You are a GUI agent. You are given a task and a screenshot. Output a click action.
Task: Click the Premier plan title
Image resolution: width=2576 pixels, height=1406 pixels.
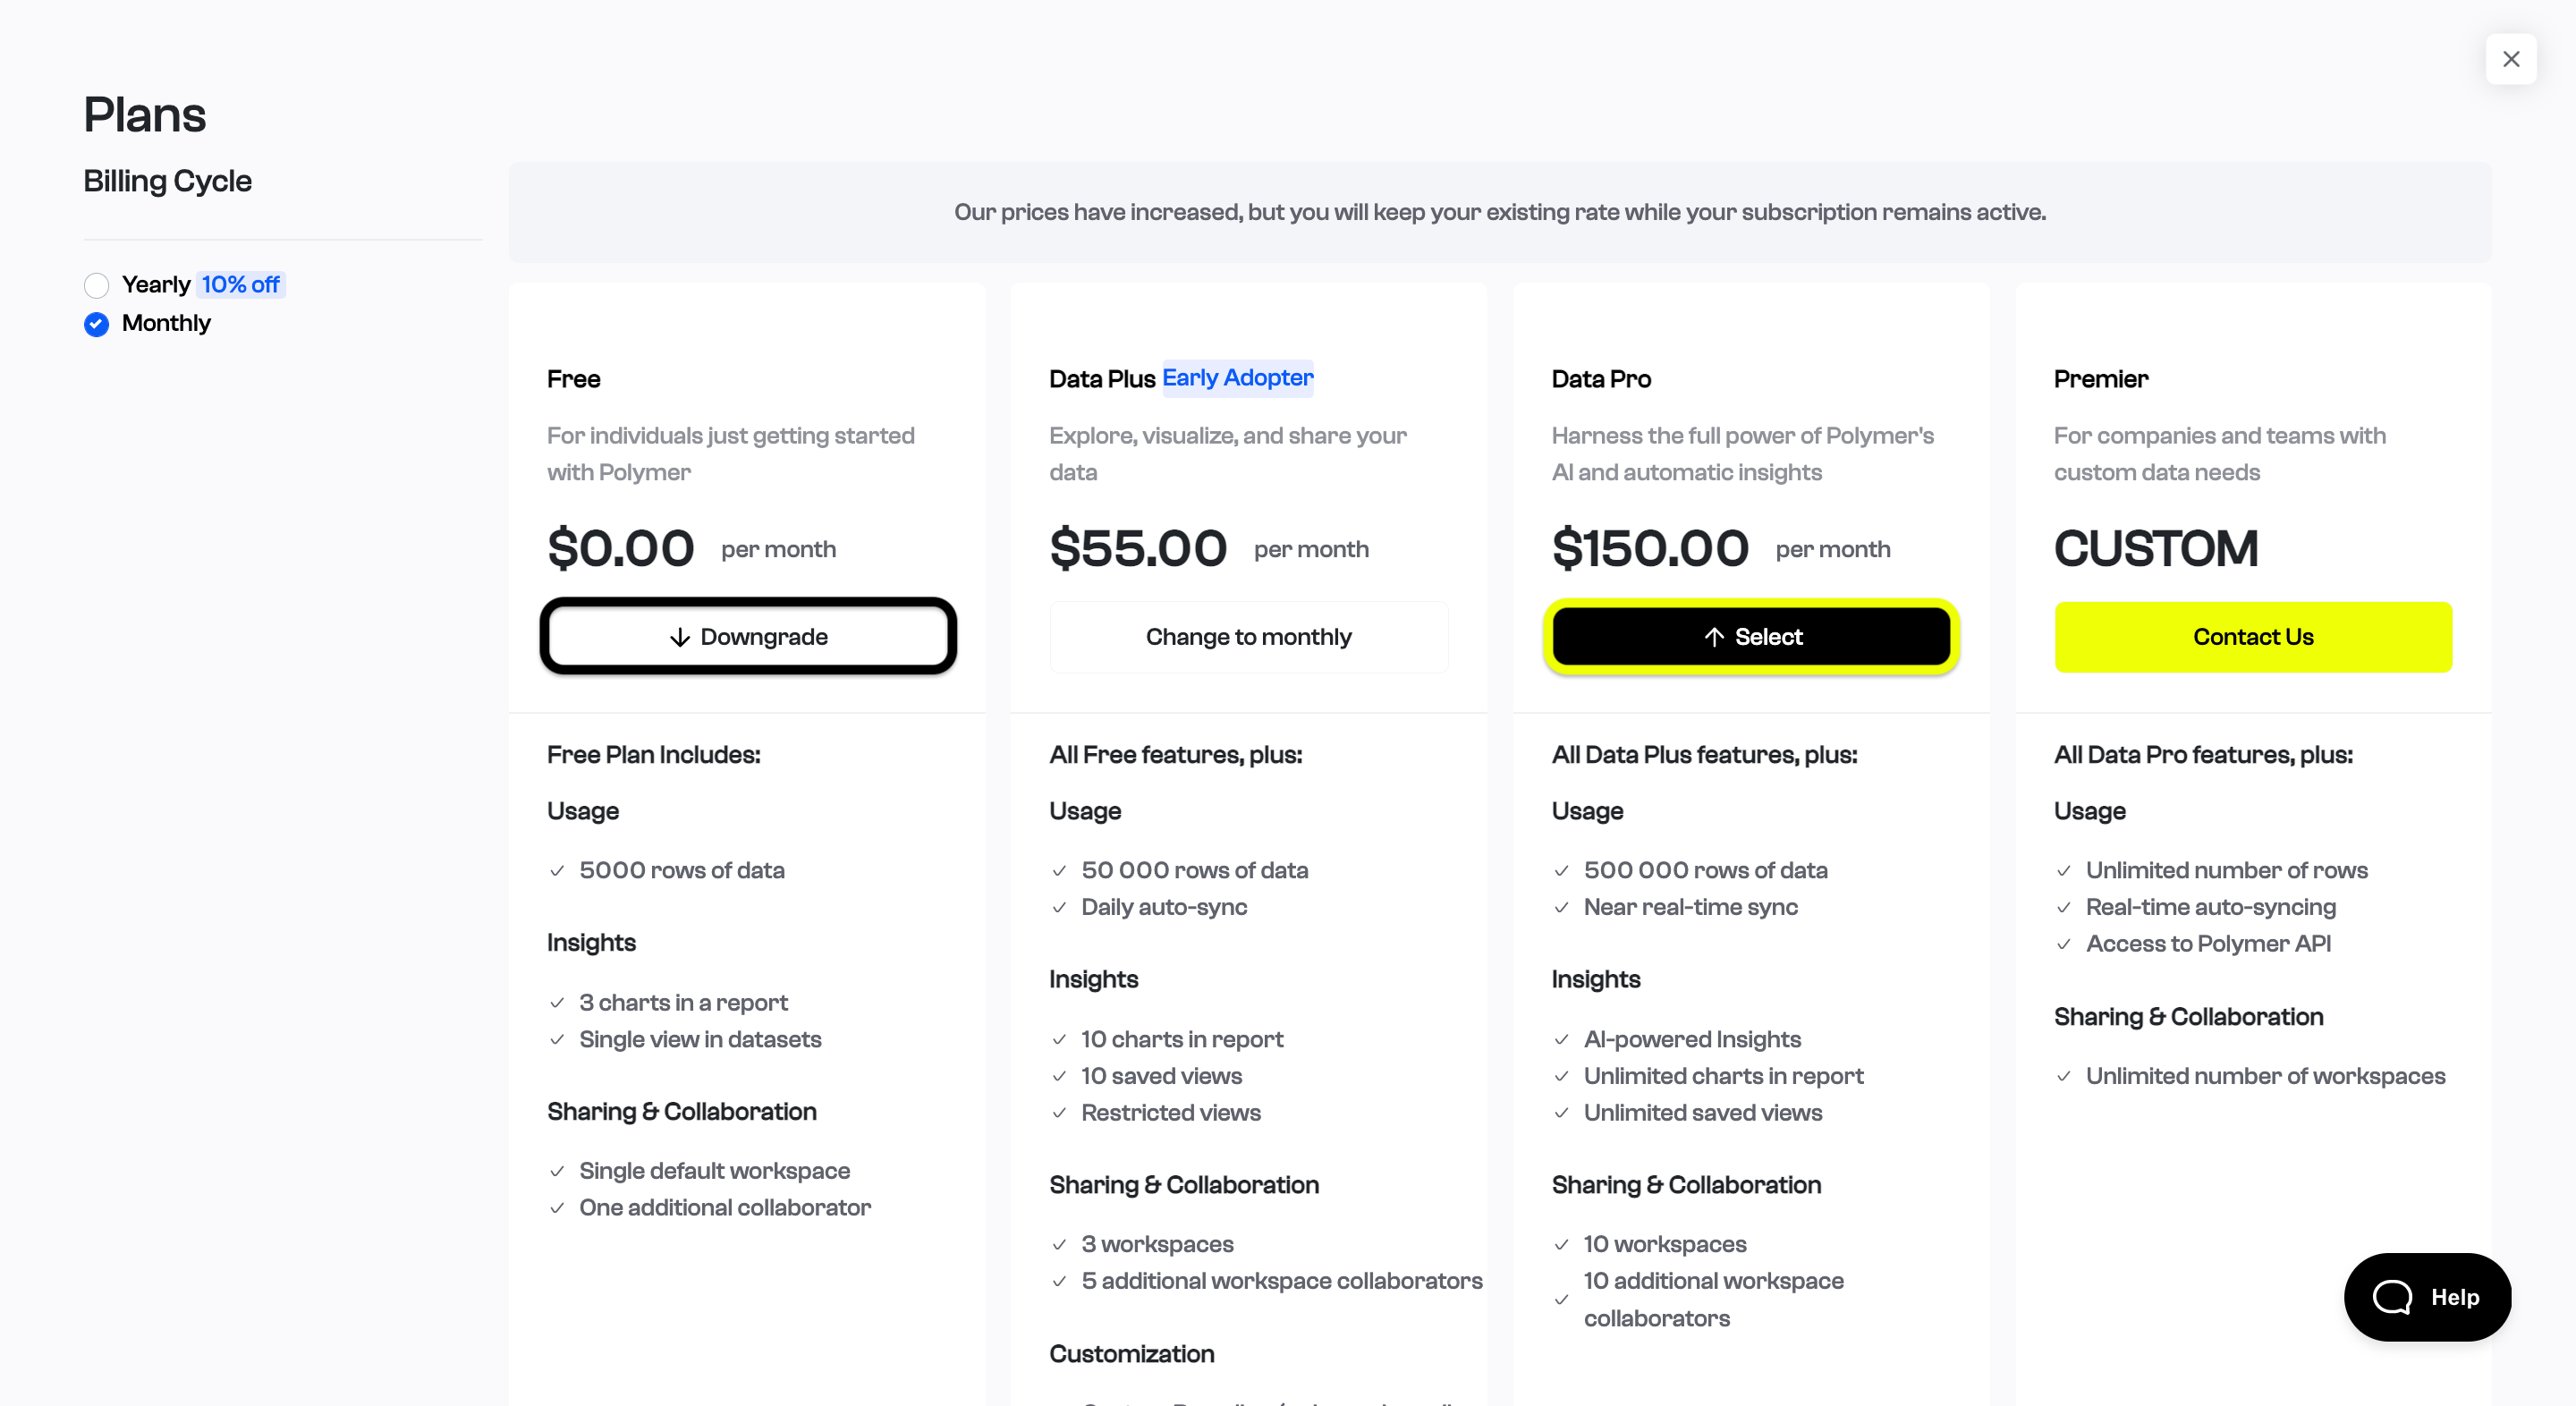pyautogui.click(x=2101, y=379)
